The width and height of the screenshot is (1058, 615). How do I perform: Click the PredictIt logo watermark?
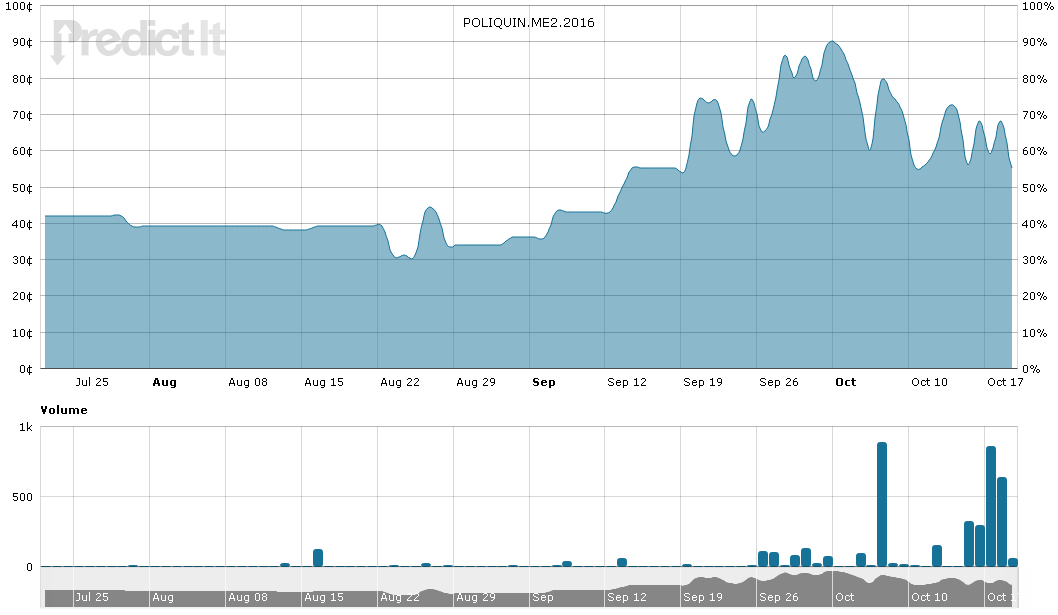coord(138,42)
